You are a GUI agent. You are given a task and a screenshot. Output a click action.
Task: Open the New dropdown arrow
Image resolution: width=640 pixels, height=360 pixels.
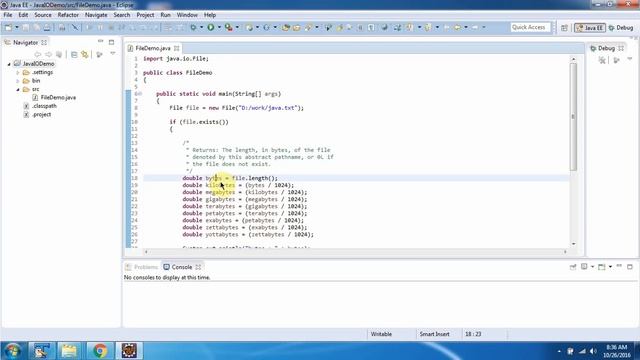click(x=17, y=27)
